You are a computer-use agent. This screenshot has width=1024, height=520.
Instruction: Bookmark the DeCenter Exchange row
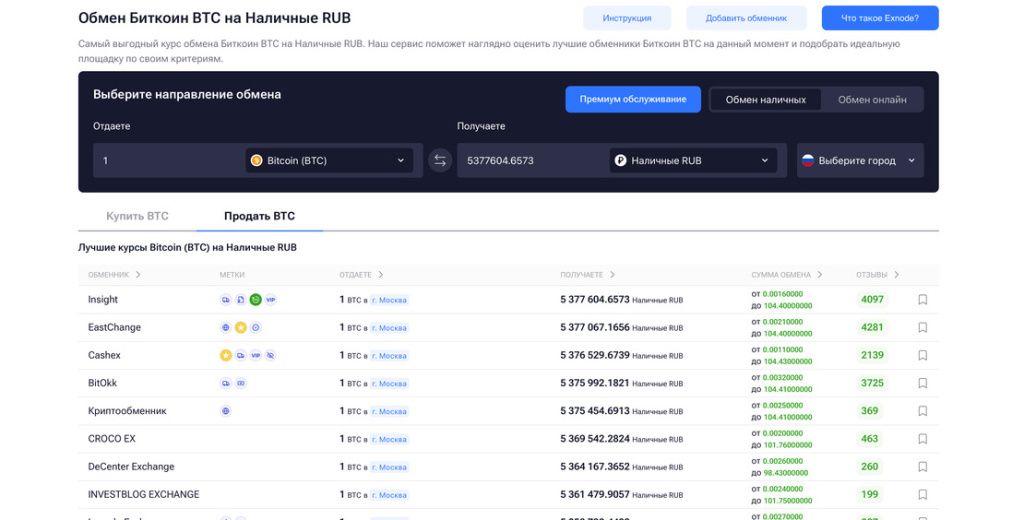point(923,467)
